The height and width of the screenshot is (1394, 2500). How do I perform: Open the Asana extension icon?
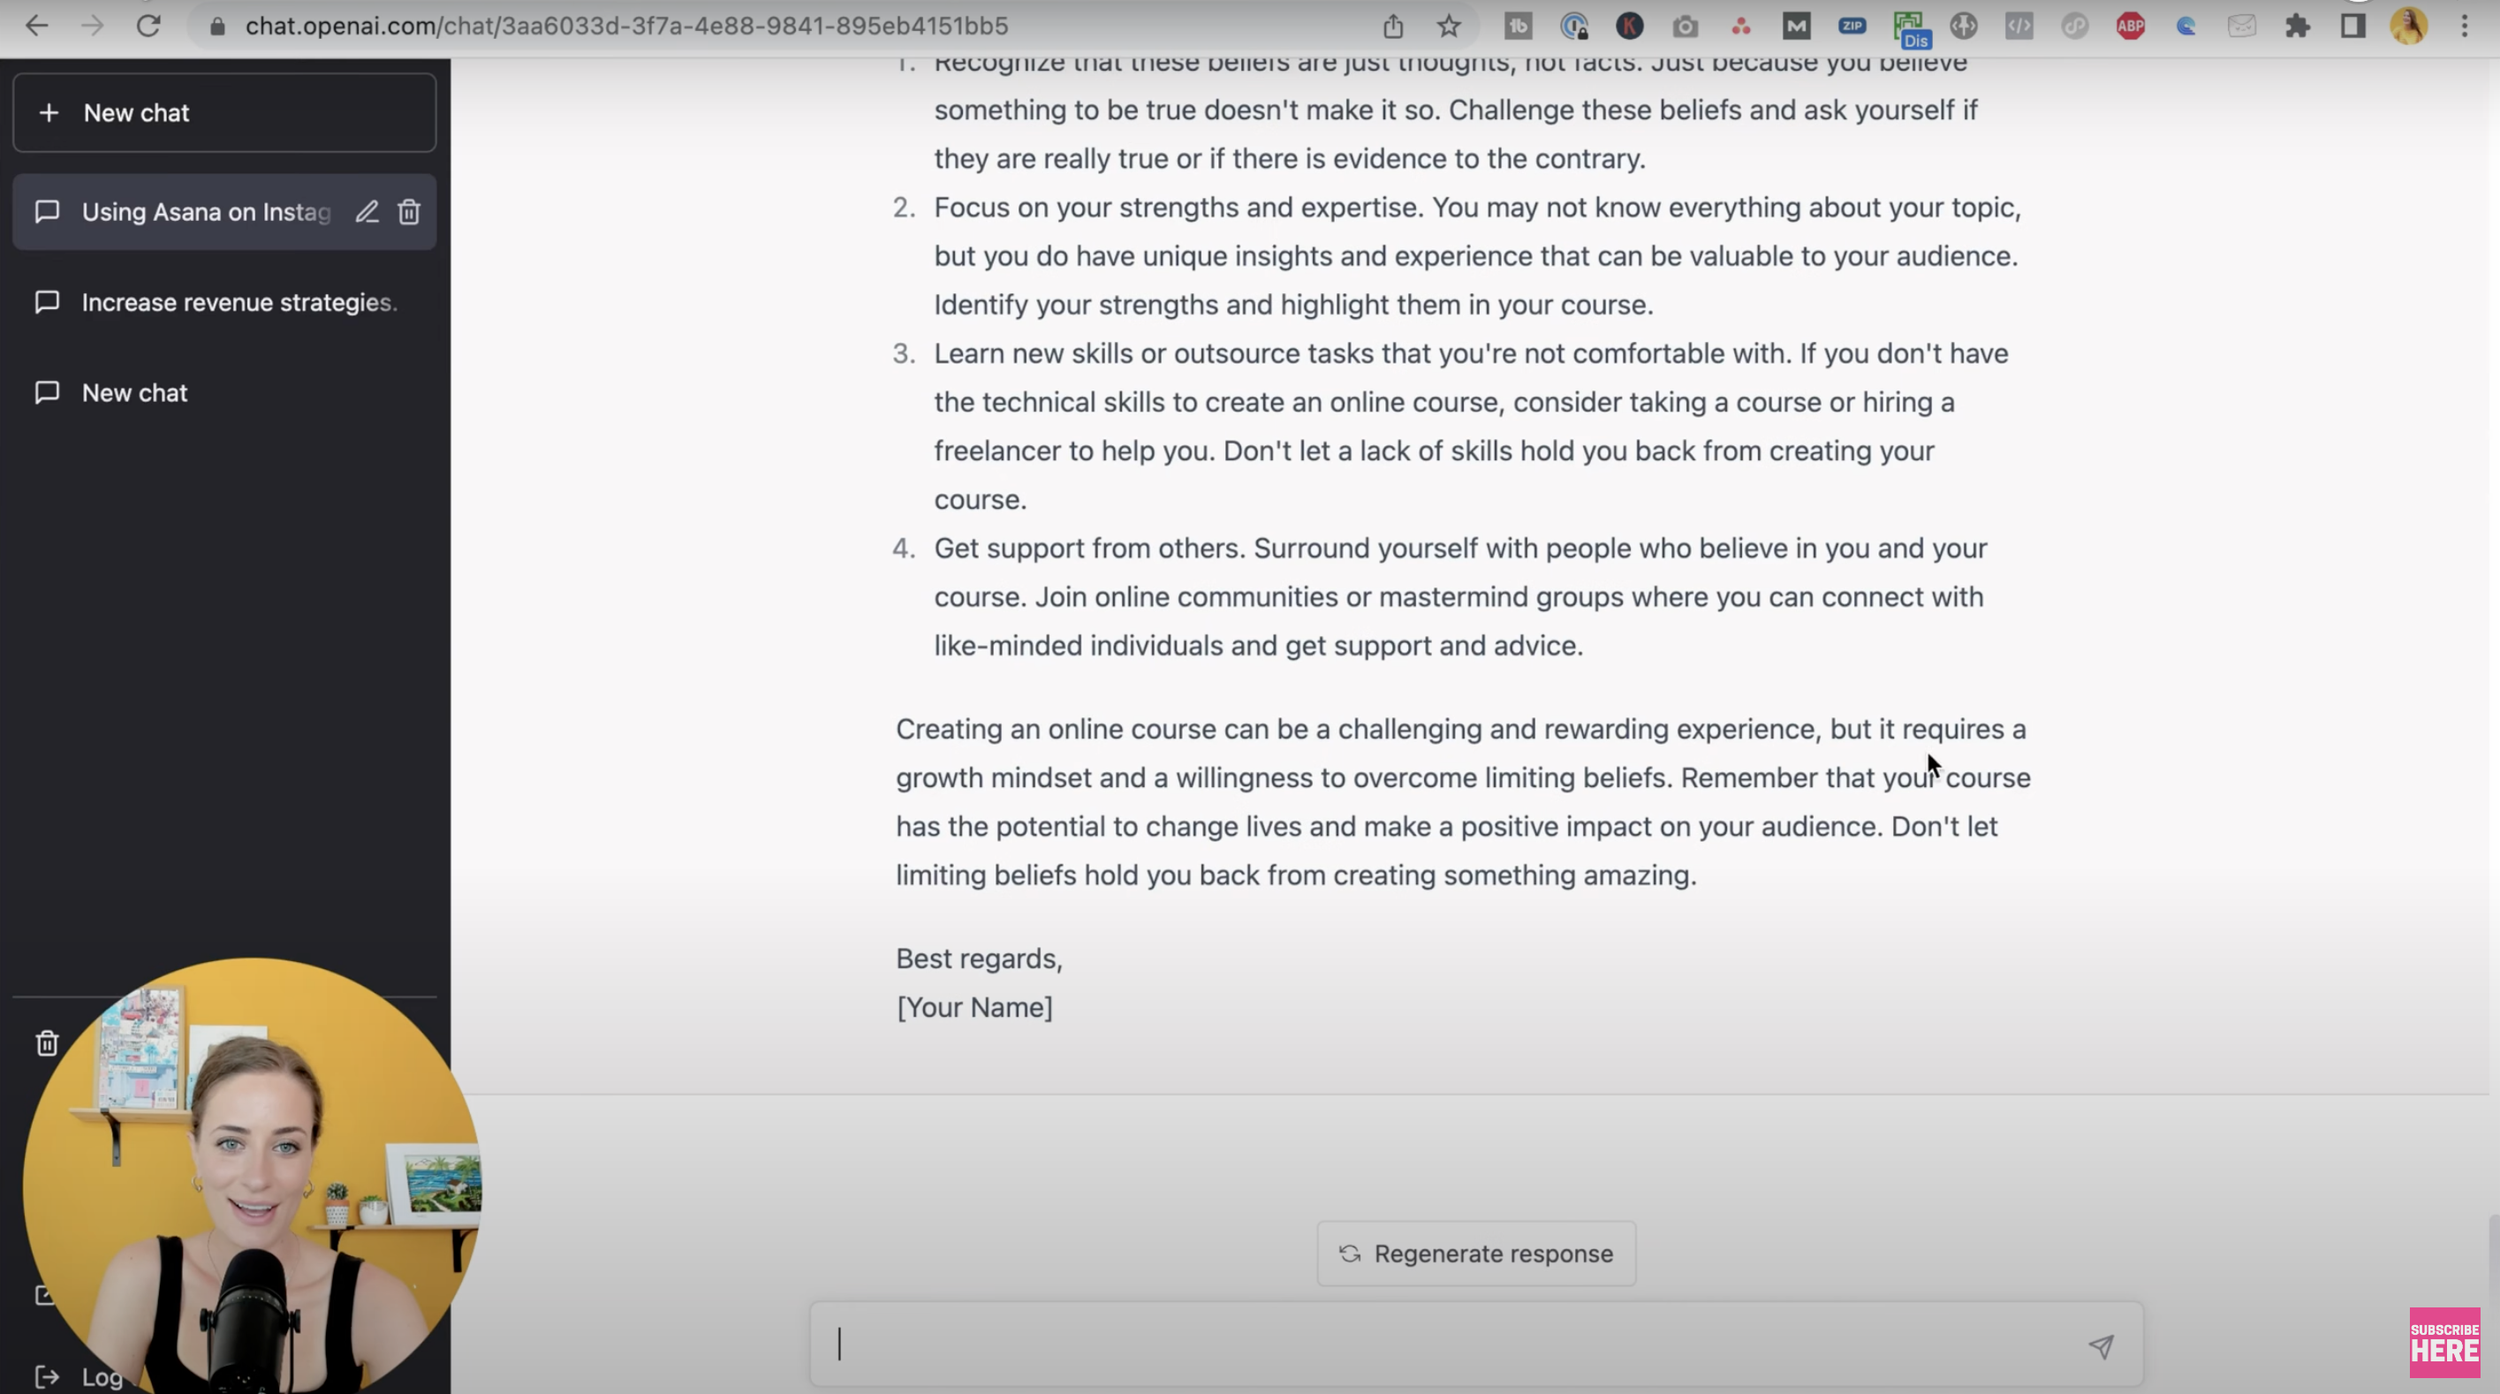pos(1741,26)
